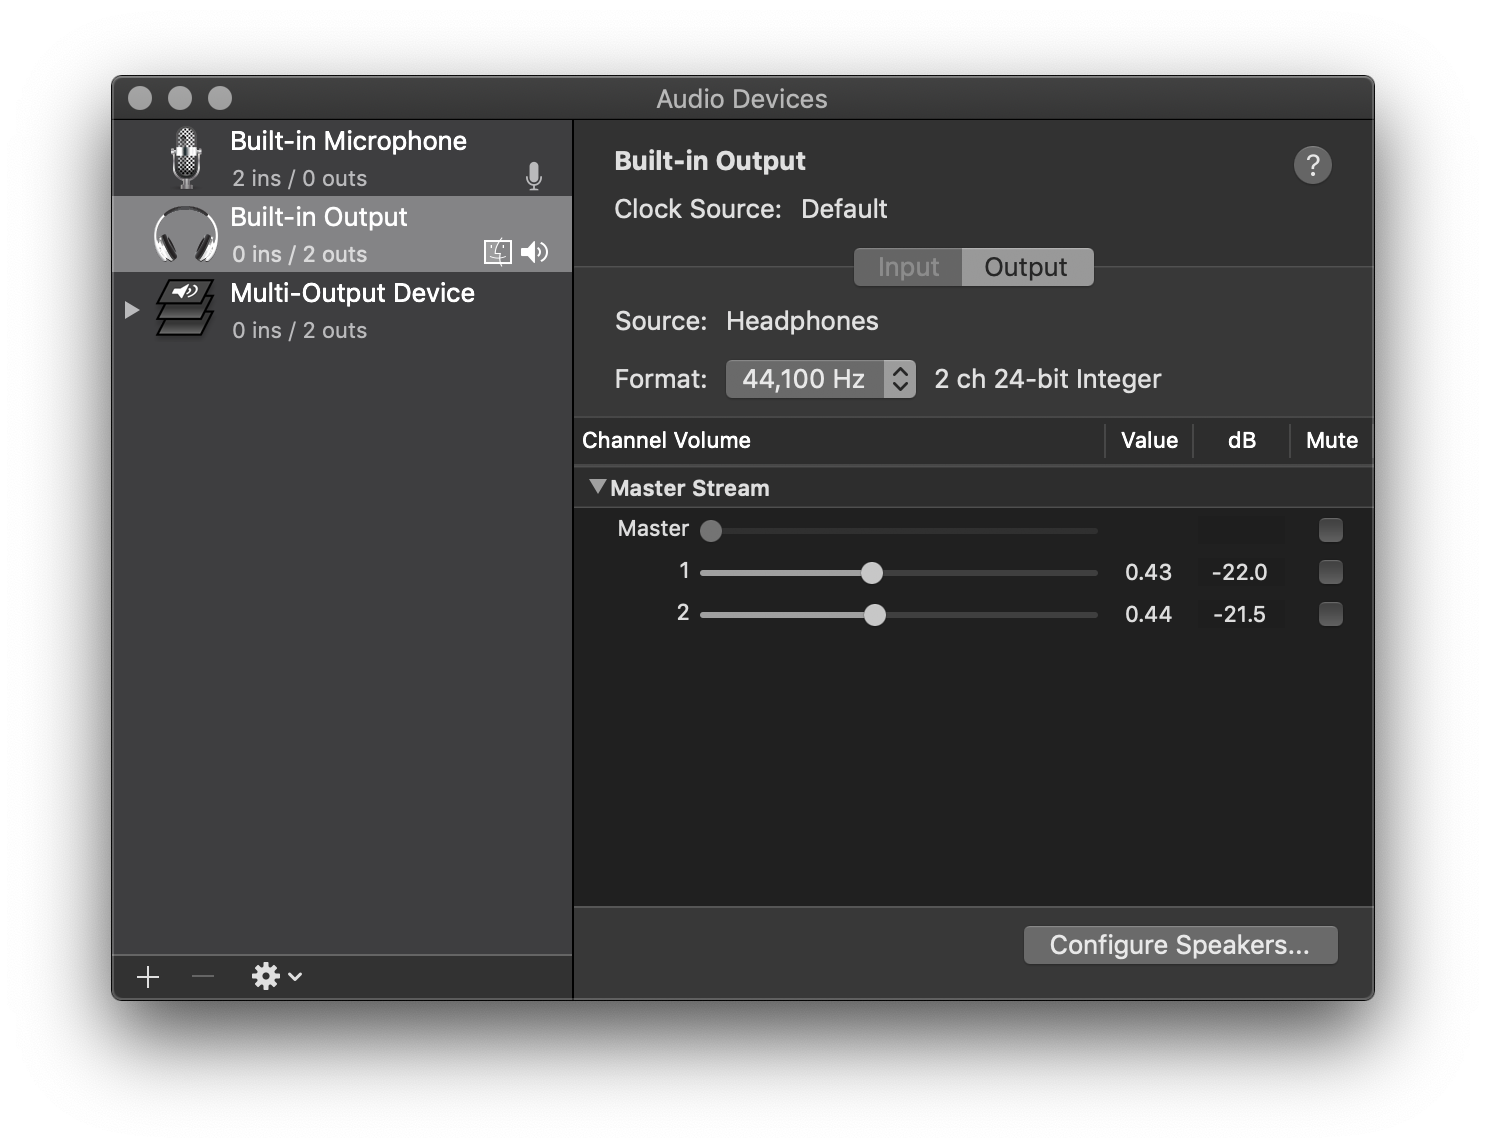Click the headphones icon for Built-in Output
The image size is (1486, 1148).
click(186, 235)
